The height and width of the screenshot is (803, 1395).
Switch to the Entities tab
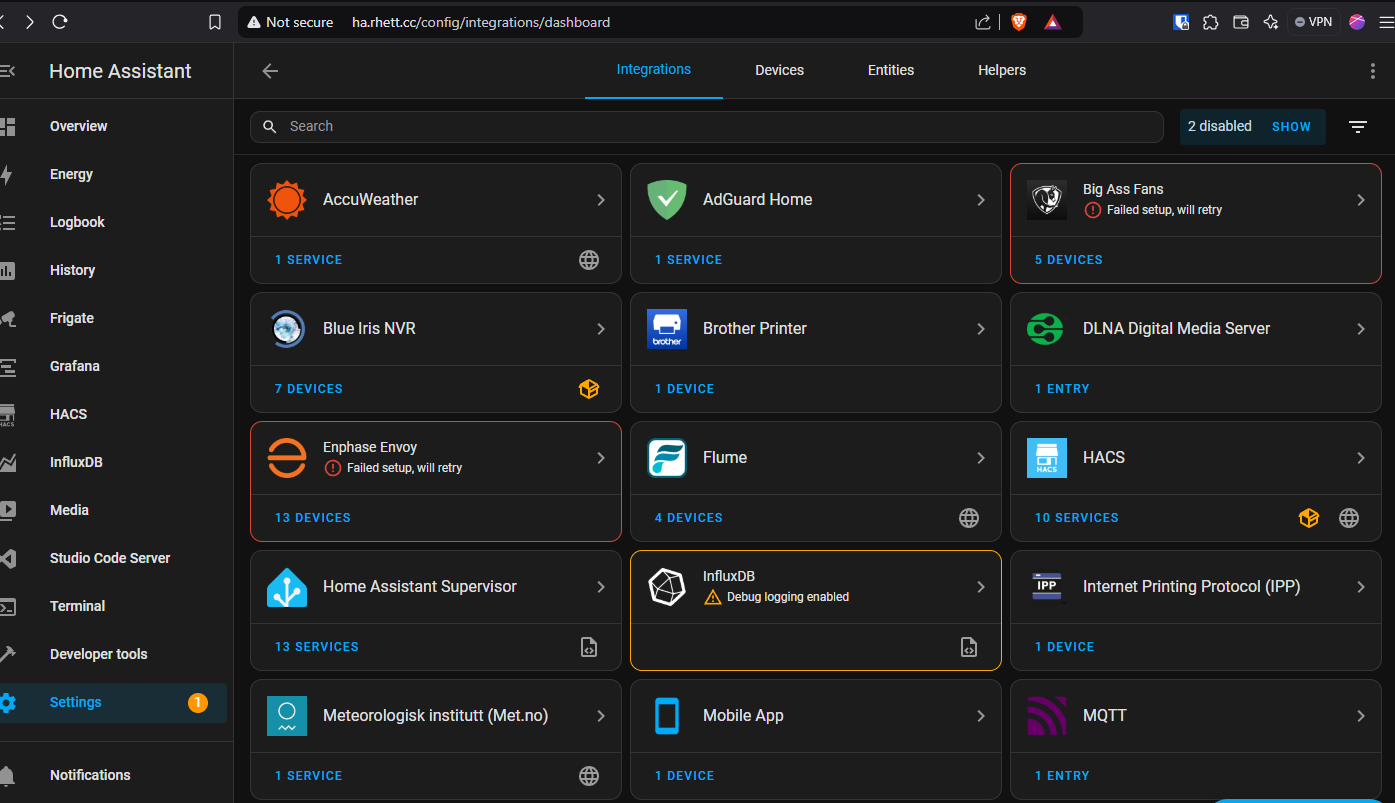(x=891, y=70)
